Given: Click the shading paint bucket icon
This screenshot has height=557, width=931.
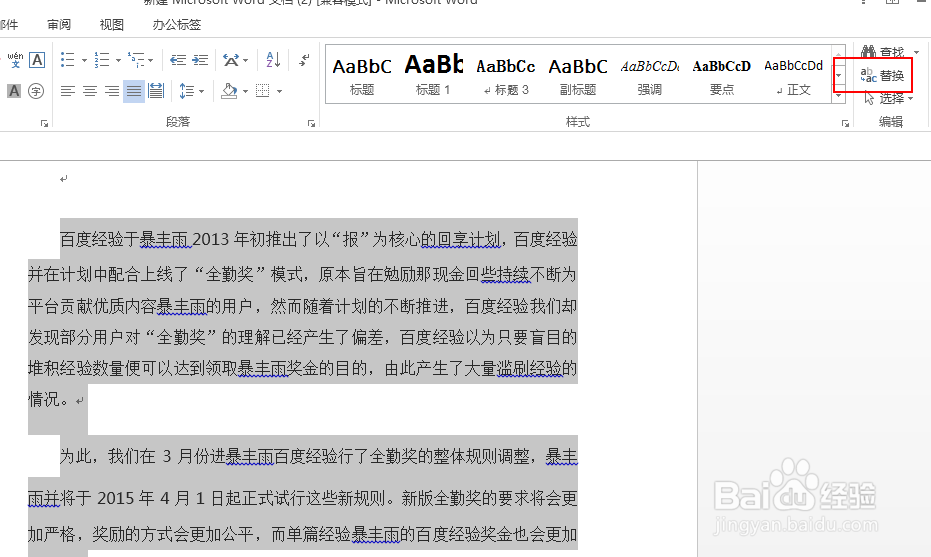Looking at the screenshot, I should [x=229, y=91].
